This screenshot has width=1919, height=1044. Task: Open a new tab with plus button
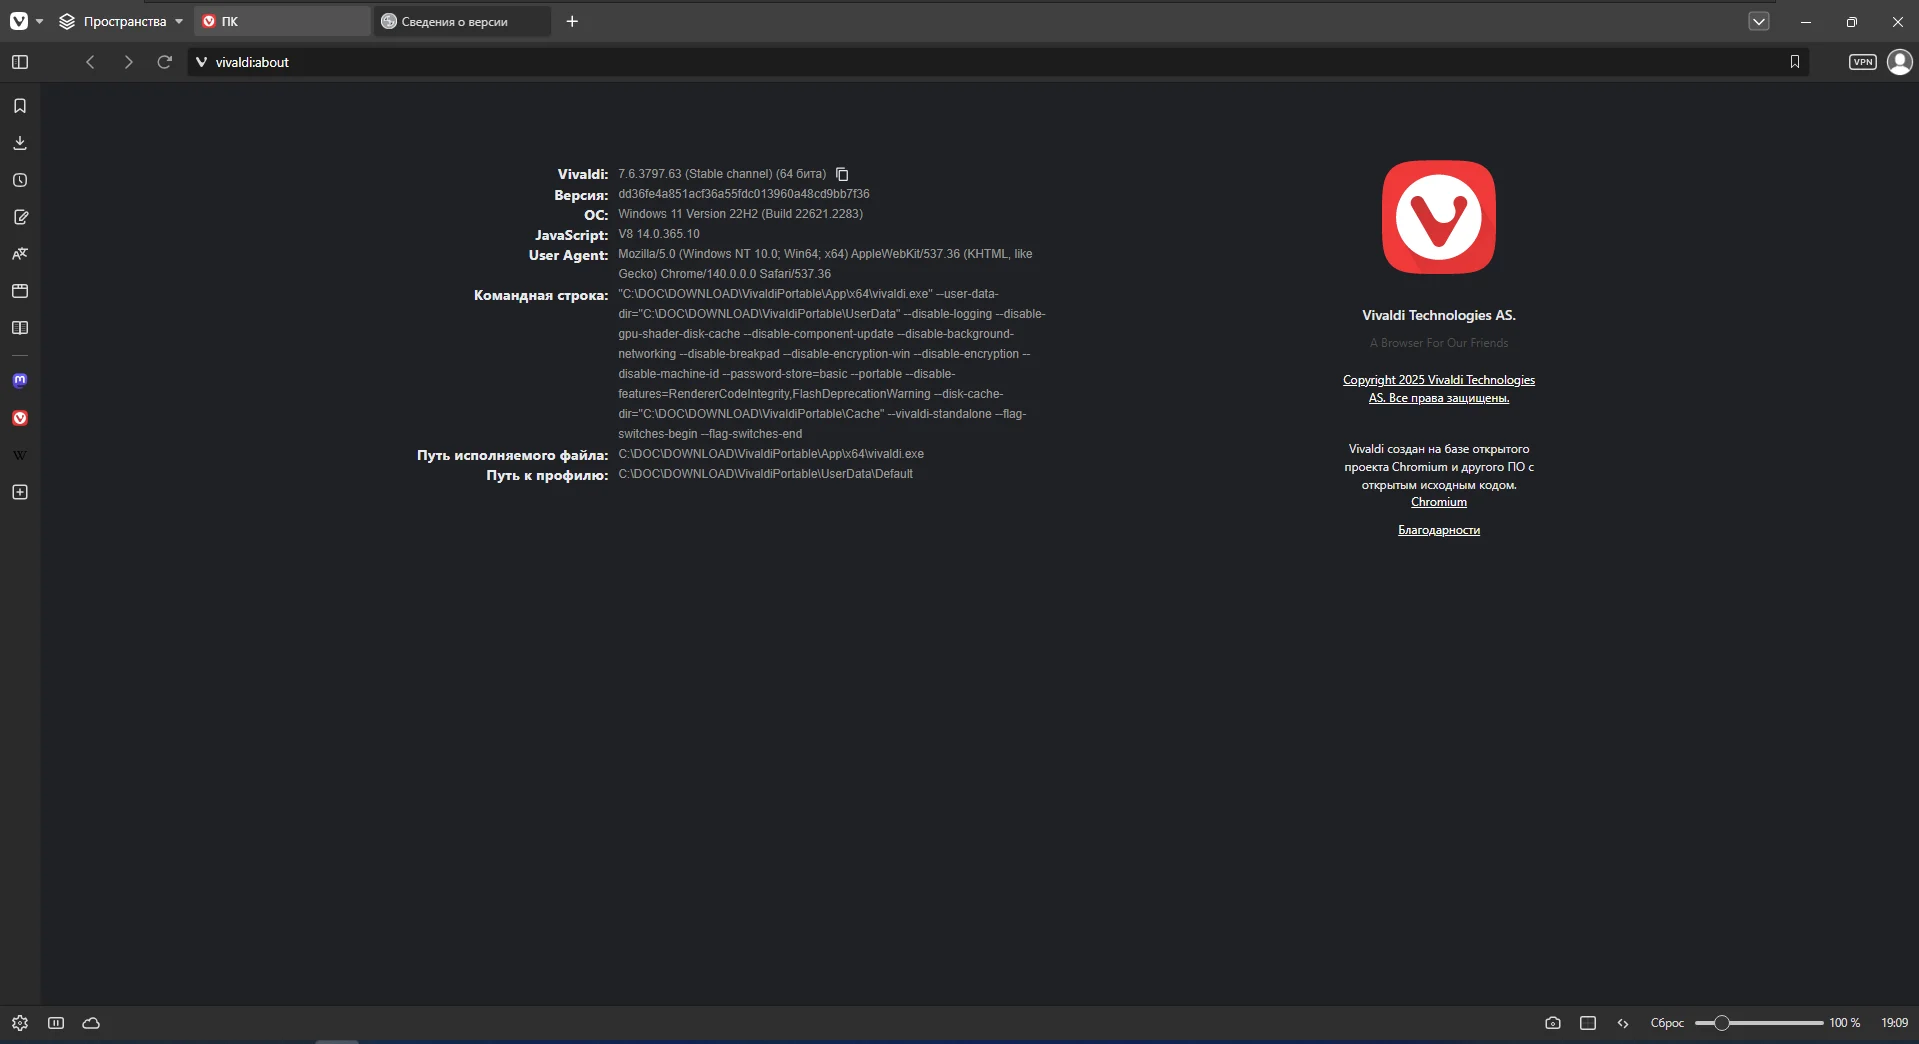(x=572, y=21)
